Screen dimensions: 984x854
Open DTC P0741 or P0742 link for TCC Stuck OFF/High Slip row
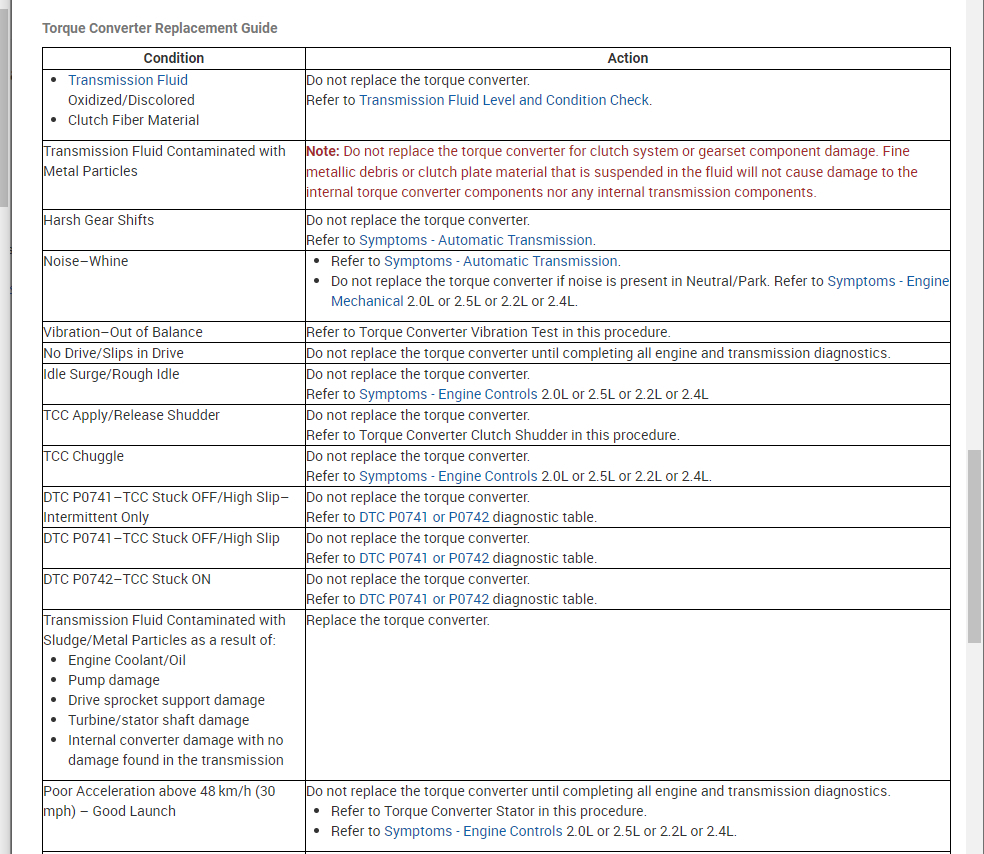(x=424, y=558)
